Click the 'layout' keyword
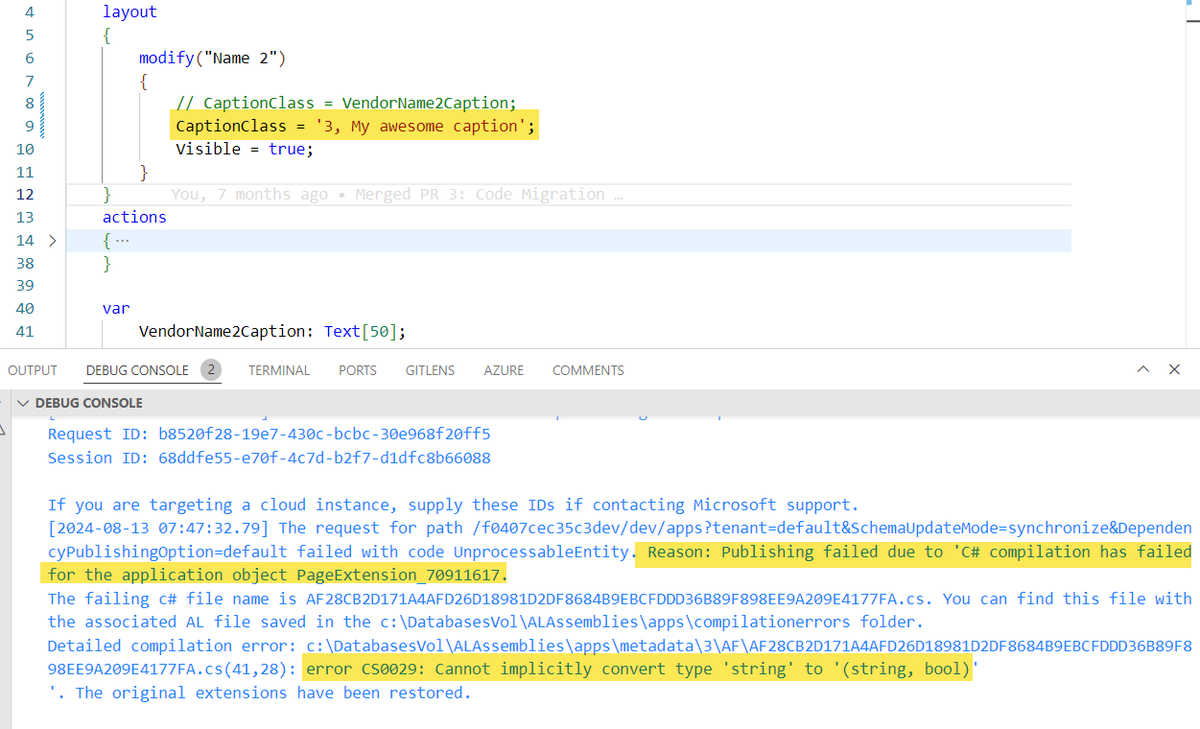1200x729 pixels. pos(130,13)
